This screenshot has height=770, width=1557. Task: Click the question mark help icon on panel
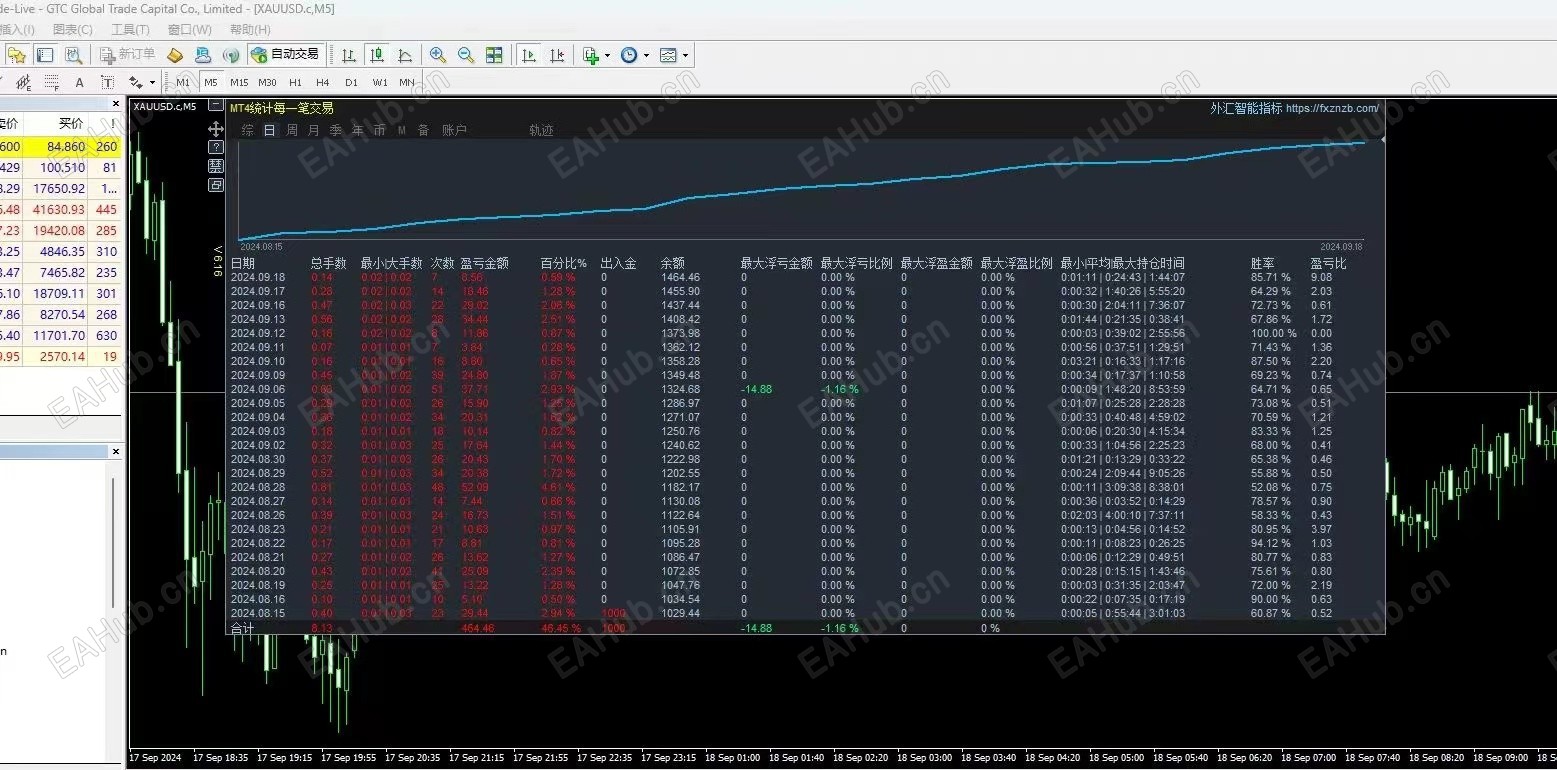coord(215,147)
